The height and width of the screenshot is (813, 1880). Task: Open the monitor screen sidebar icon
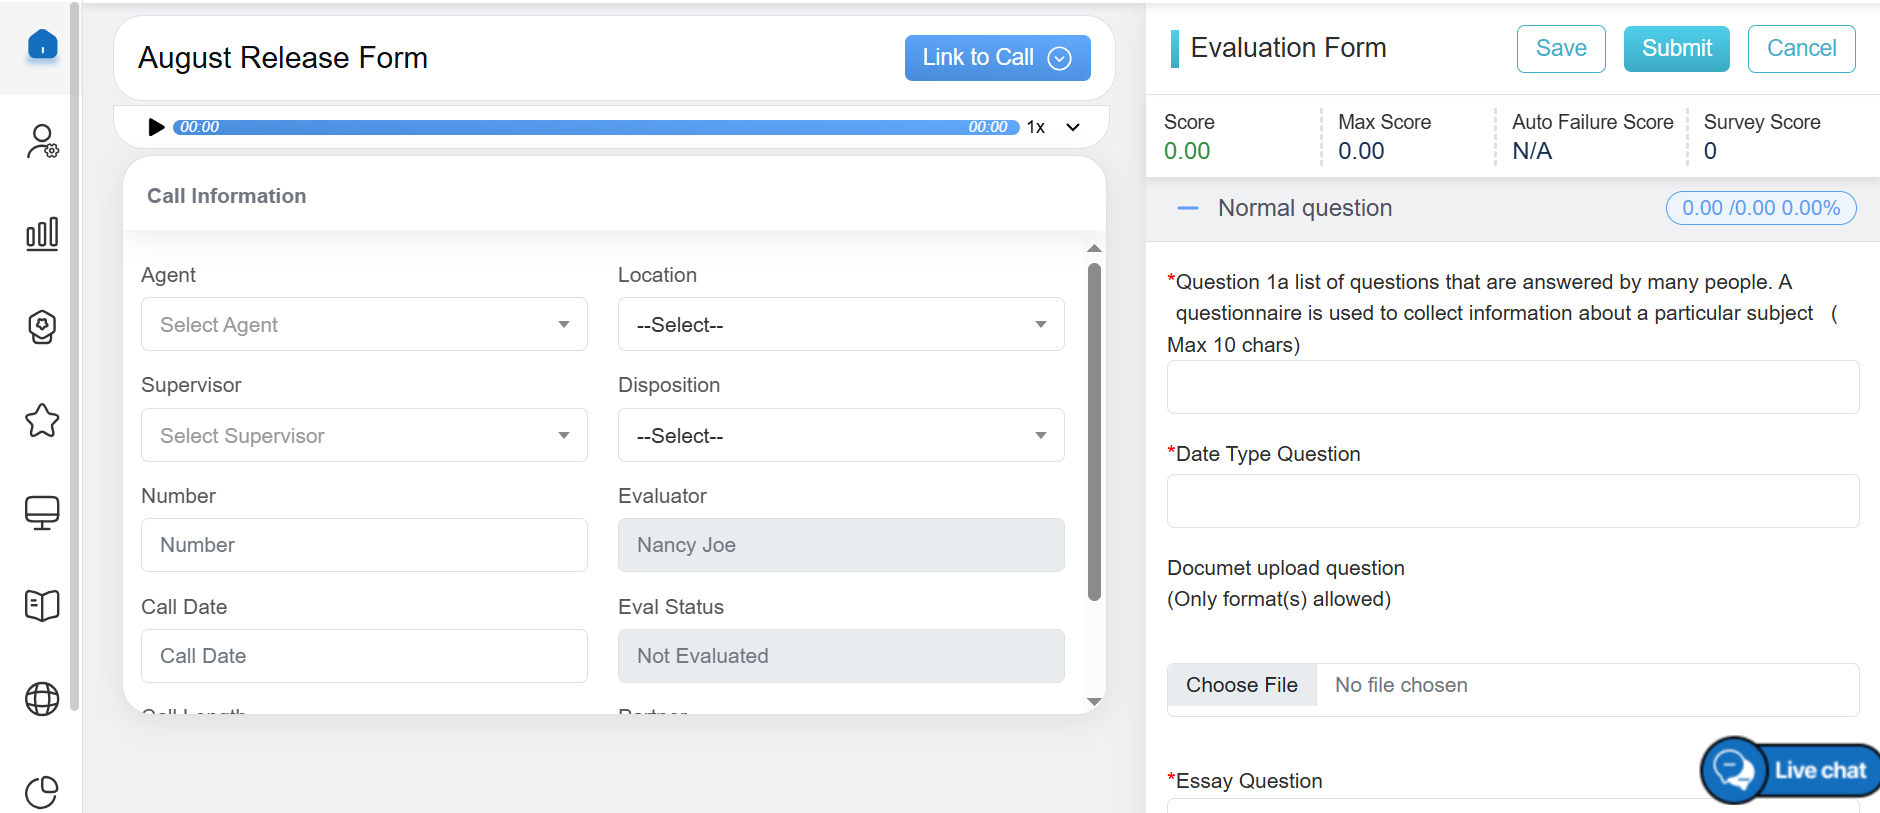[x=42, y=513]
